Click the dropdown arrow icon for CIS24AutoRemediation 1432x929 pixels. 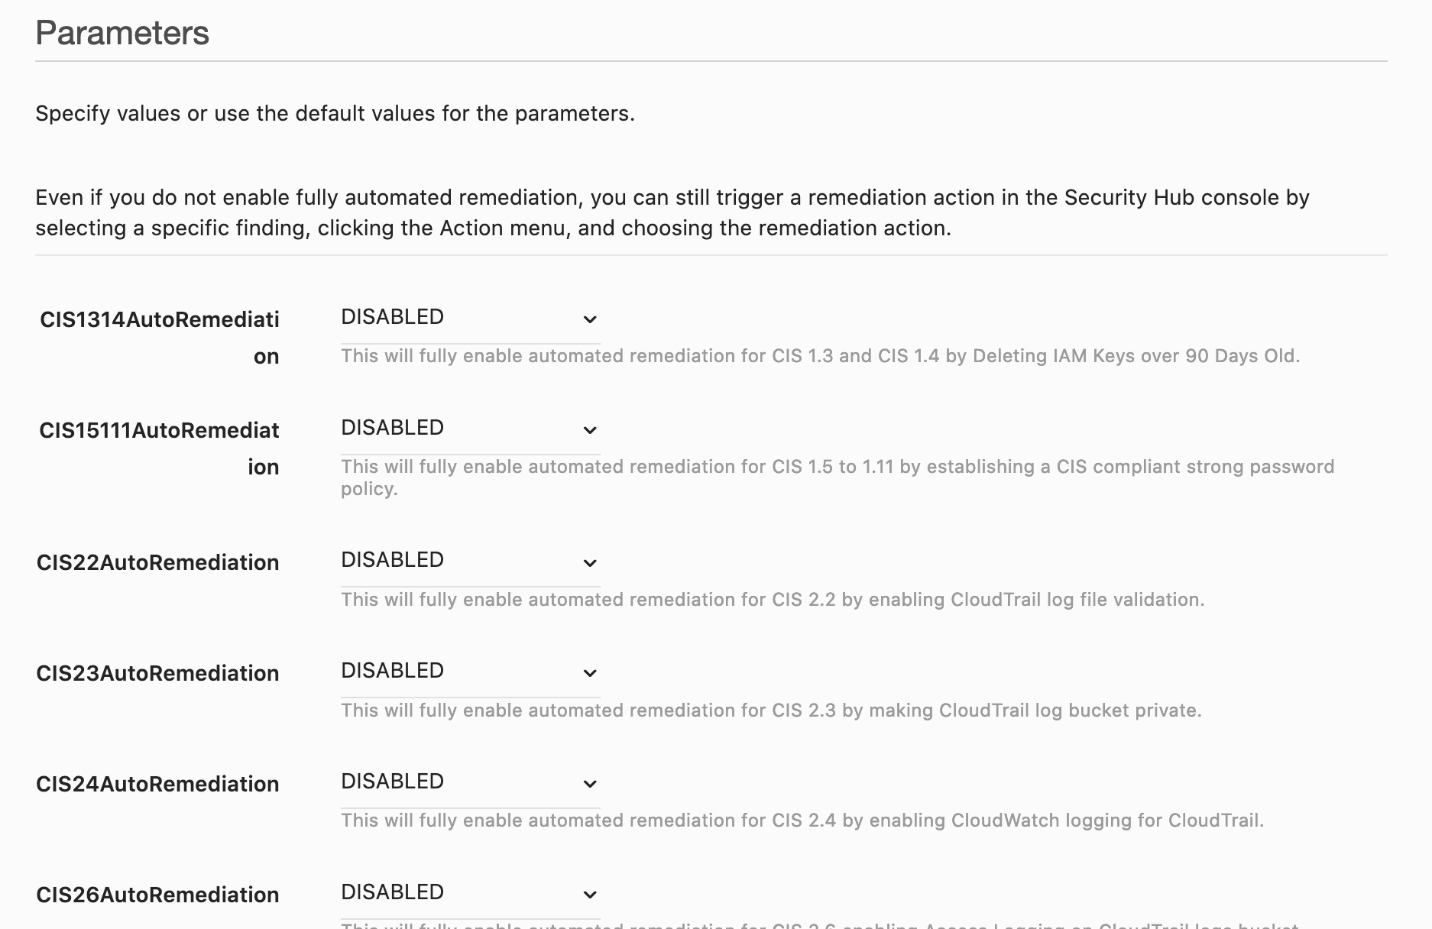click(x=590, y=784)
